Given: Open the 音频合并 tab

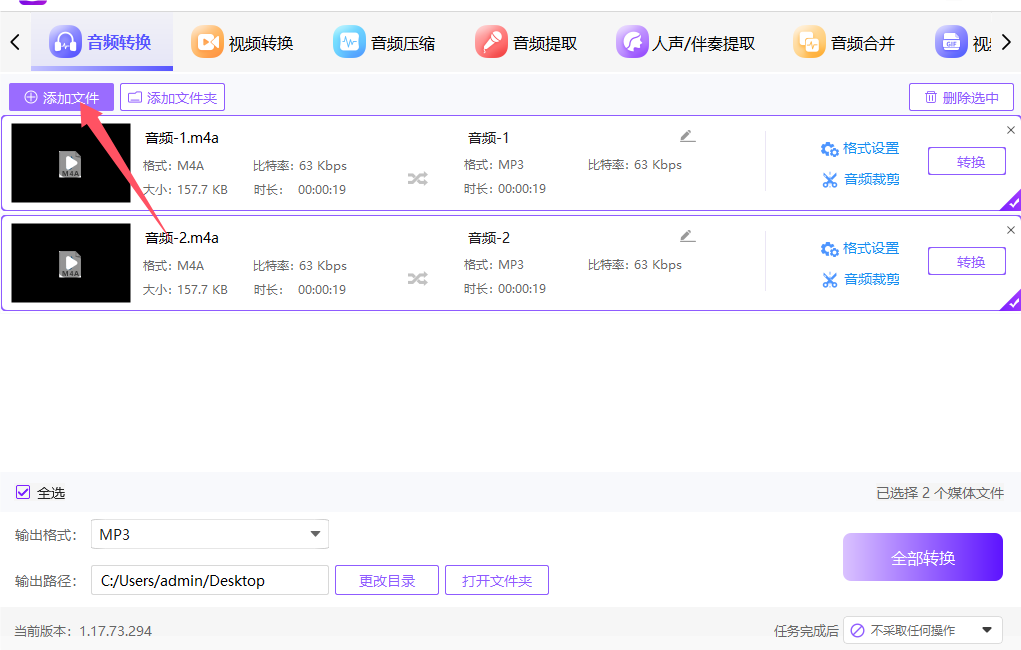Looking at the screenshot, I should coord(845,43).
